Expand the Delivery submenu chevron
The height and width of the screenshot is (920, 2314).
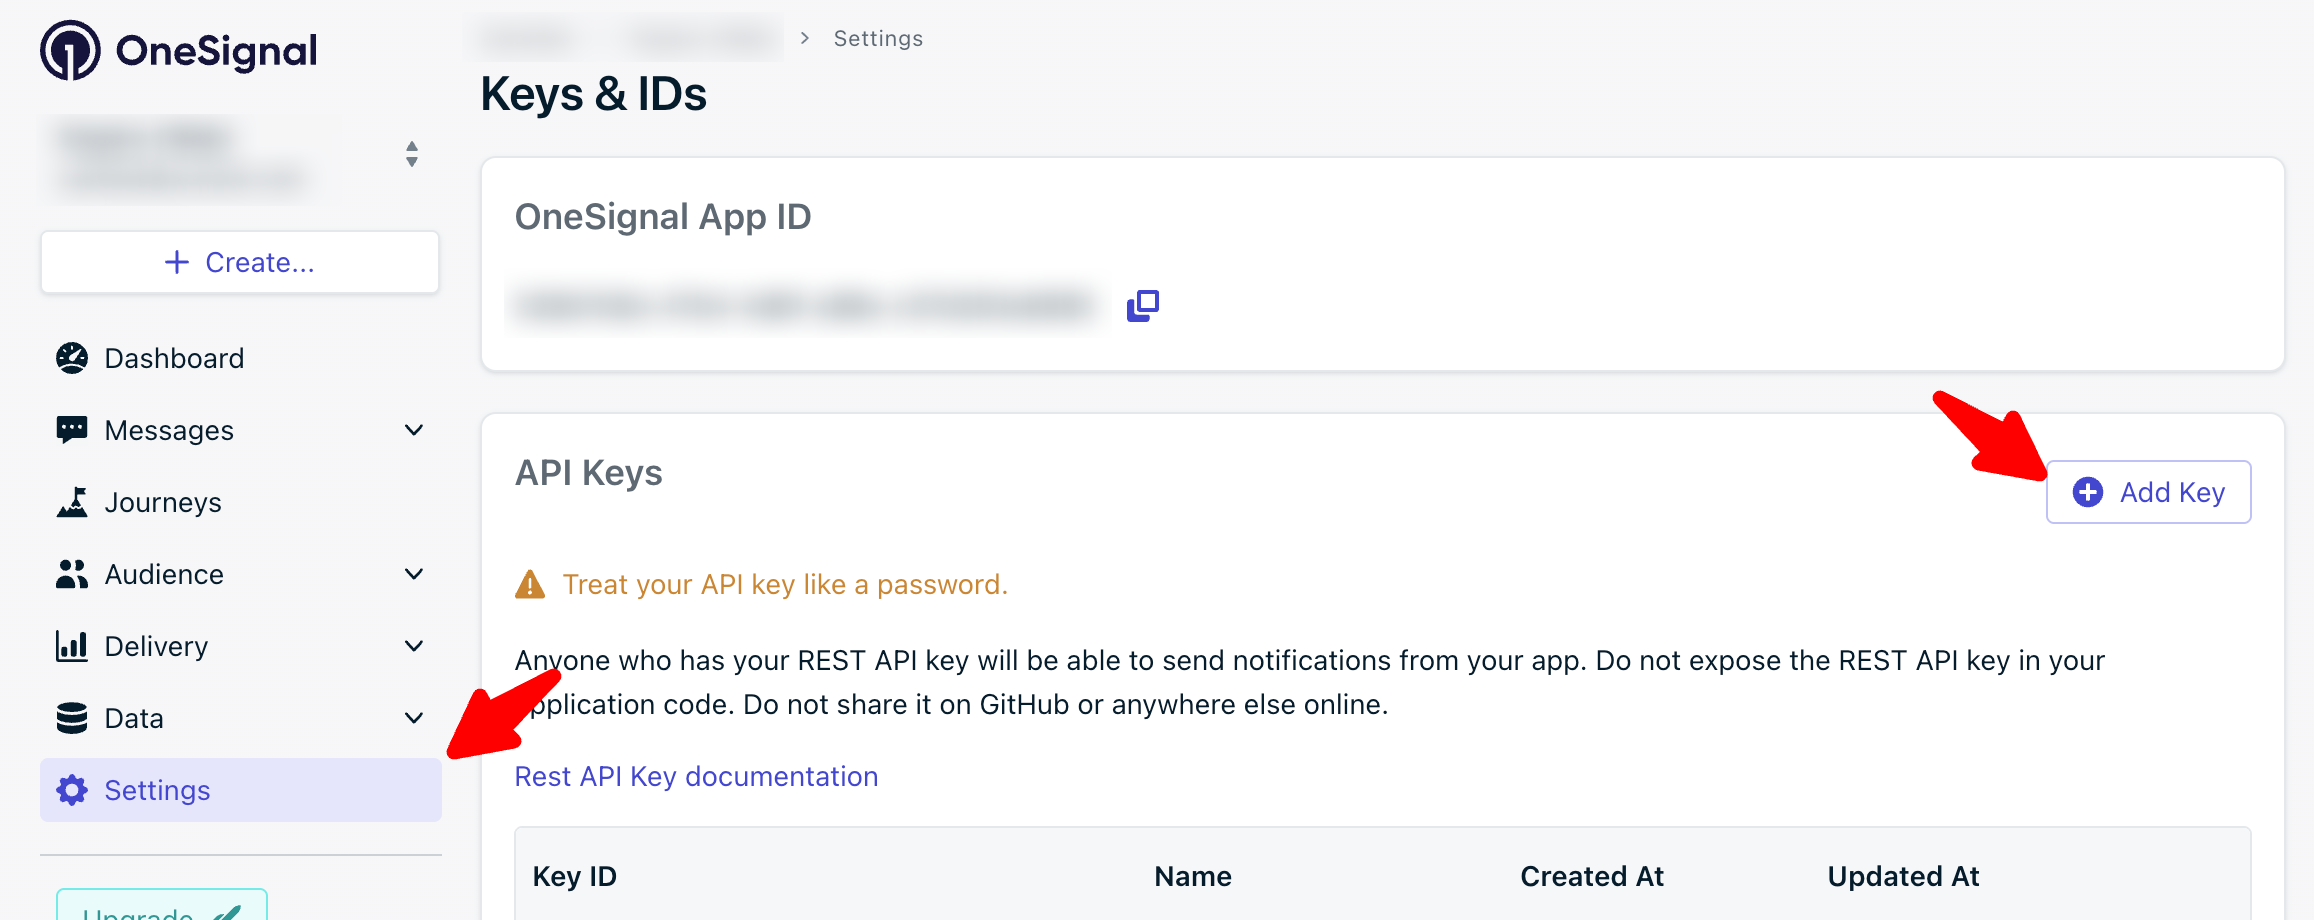tap(414, 646)
